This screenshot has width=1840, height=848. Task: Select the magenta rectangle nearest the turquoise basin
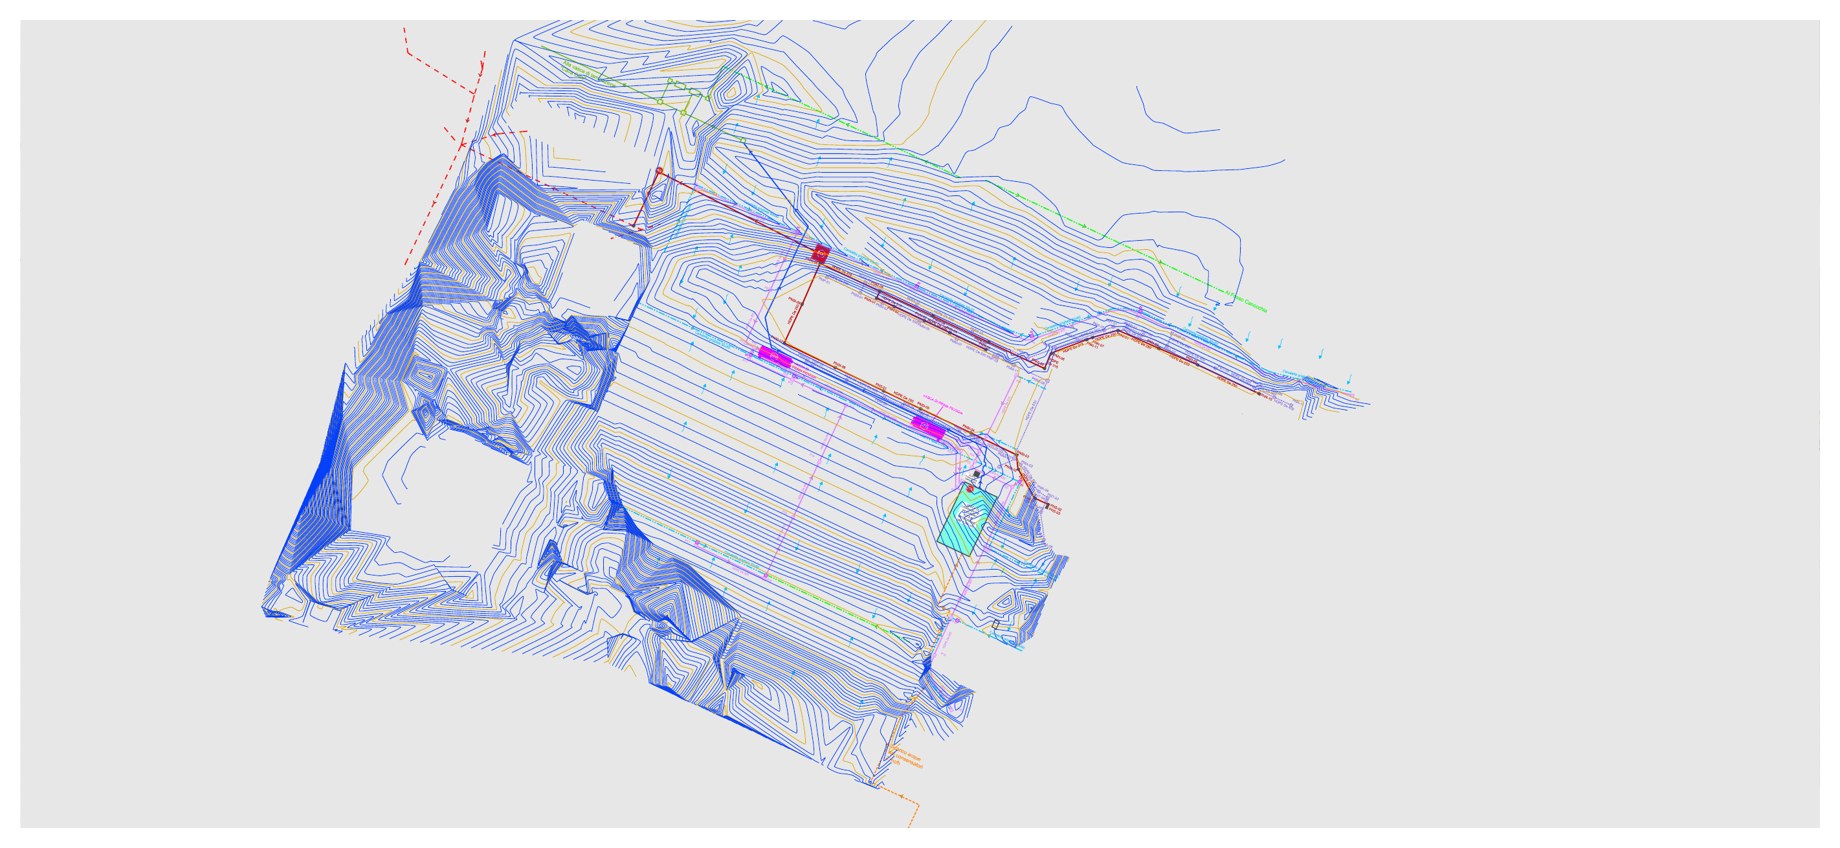(x=929, y=429)
